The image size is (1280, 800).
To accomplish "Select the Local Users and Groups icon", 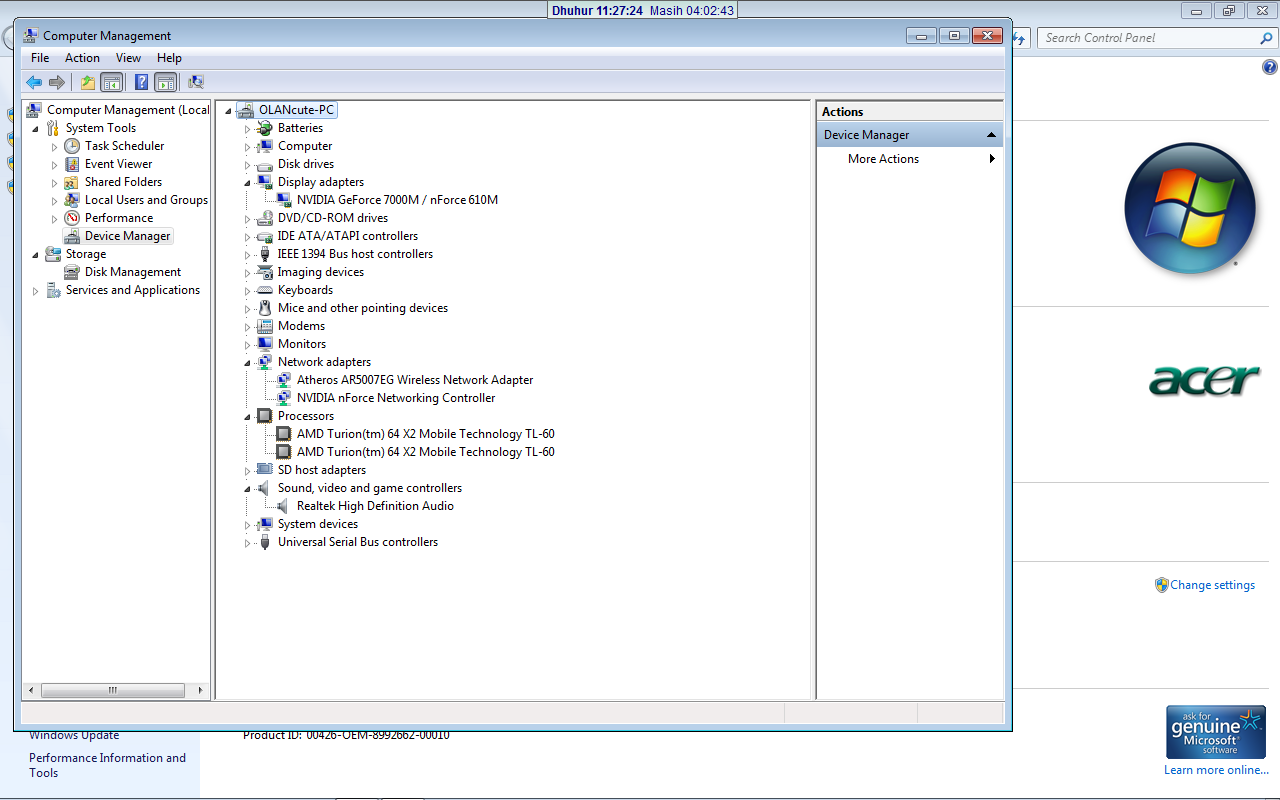I will point(72,200).
